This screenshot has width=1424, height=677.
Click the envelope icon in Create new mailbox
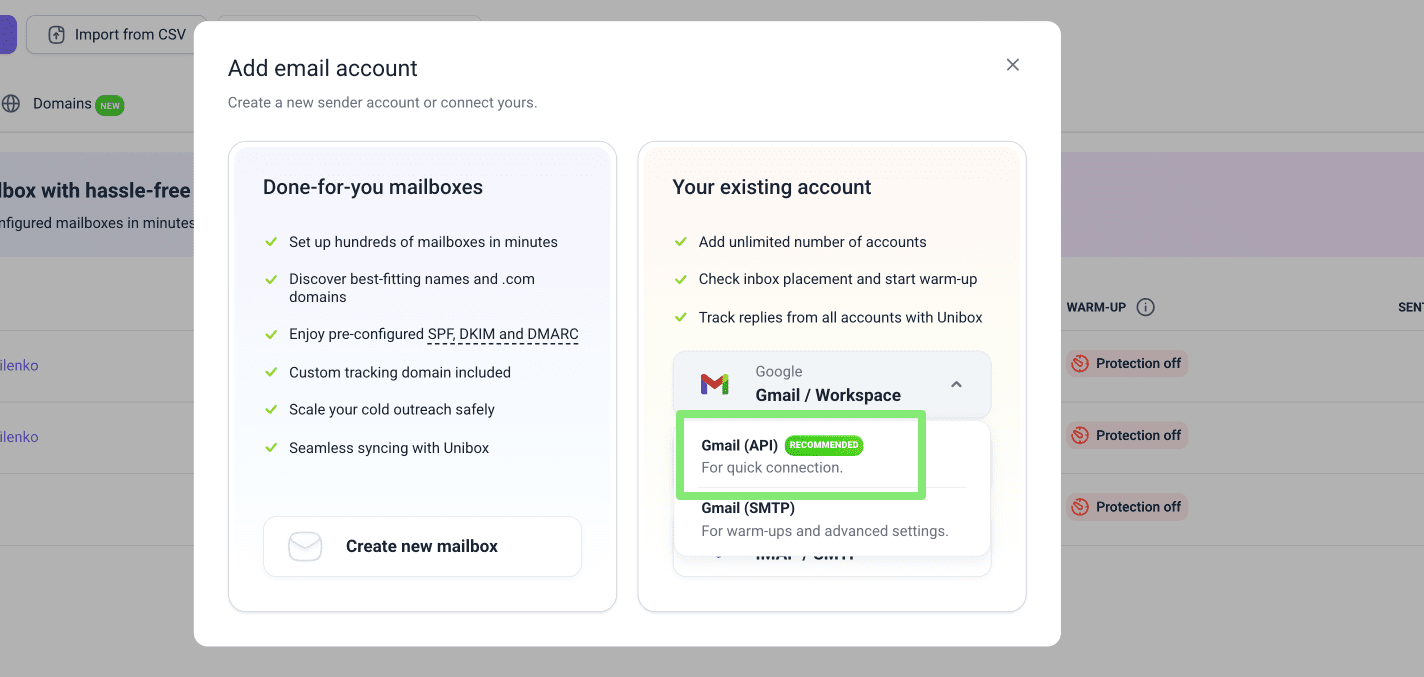305,546
